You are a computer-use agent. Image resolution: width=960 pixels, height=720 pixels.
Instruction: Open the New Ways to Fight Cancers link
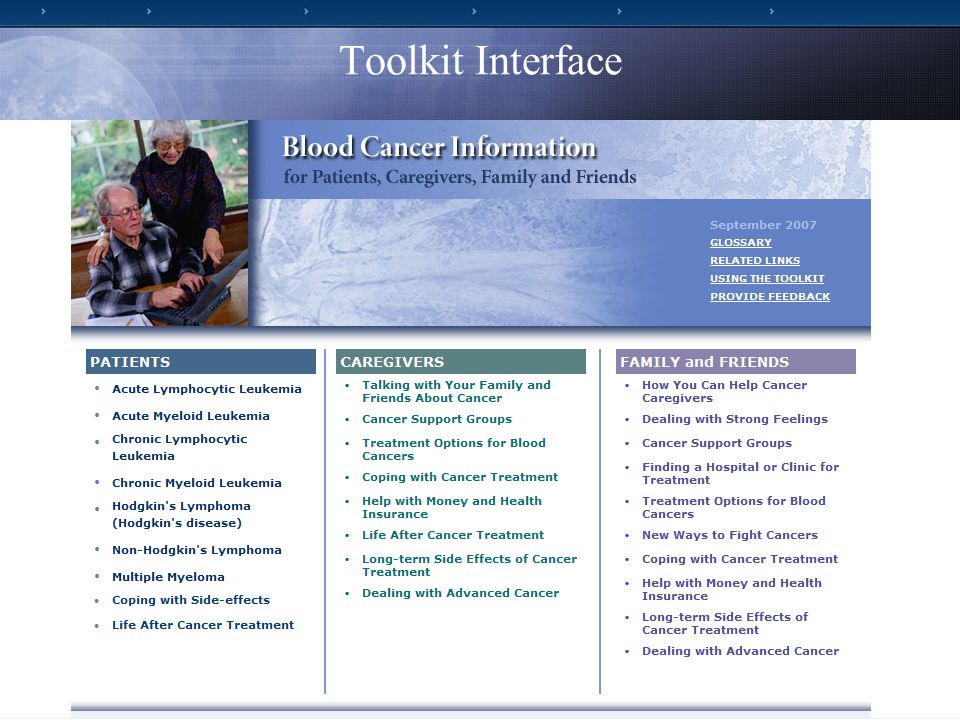(x=730, y=535)
